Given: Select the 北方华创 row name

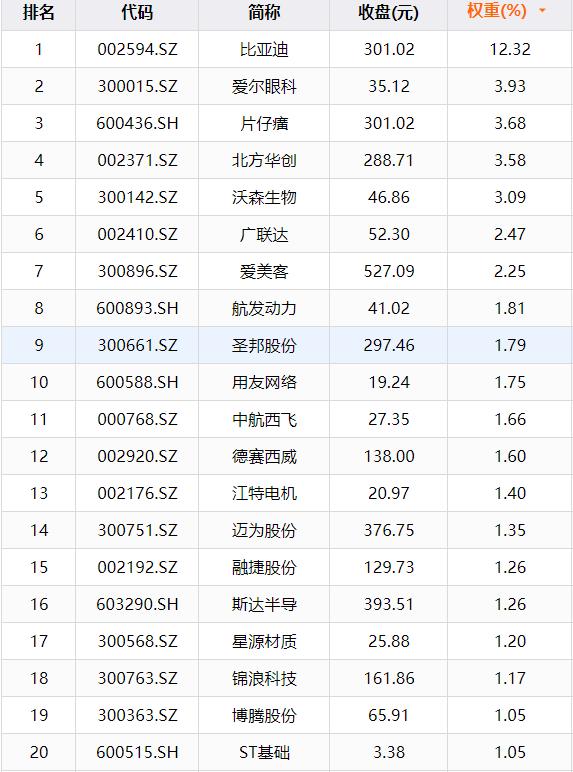Looking at the screenshot, I should click(x=264, y=160).
